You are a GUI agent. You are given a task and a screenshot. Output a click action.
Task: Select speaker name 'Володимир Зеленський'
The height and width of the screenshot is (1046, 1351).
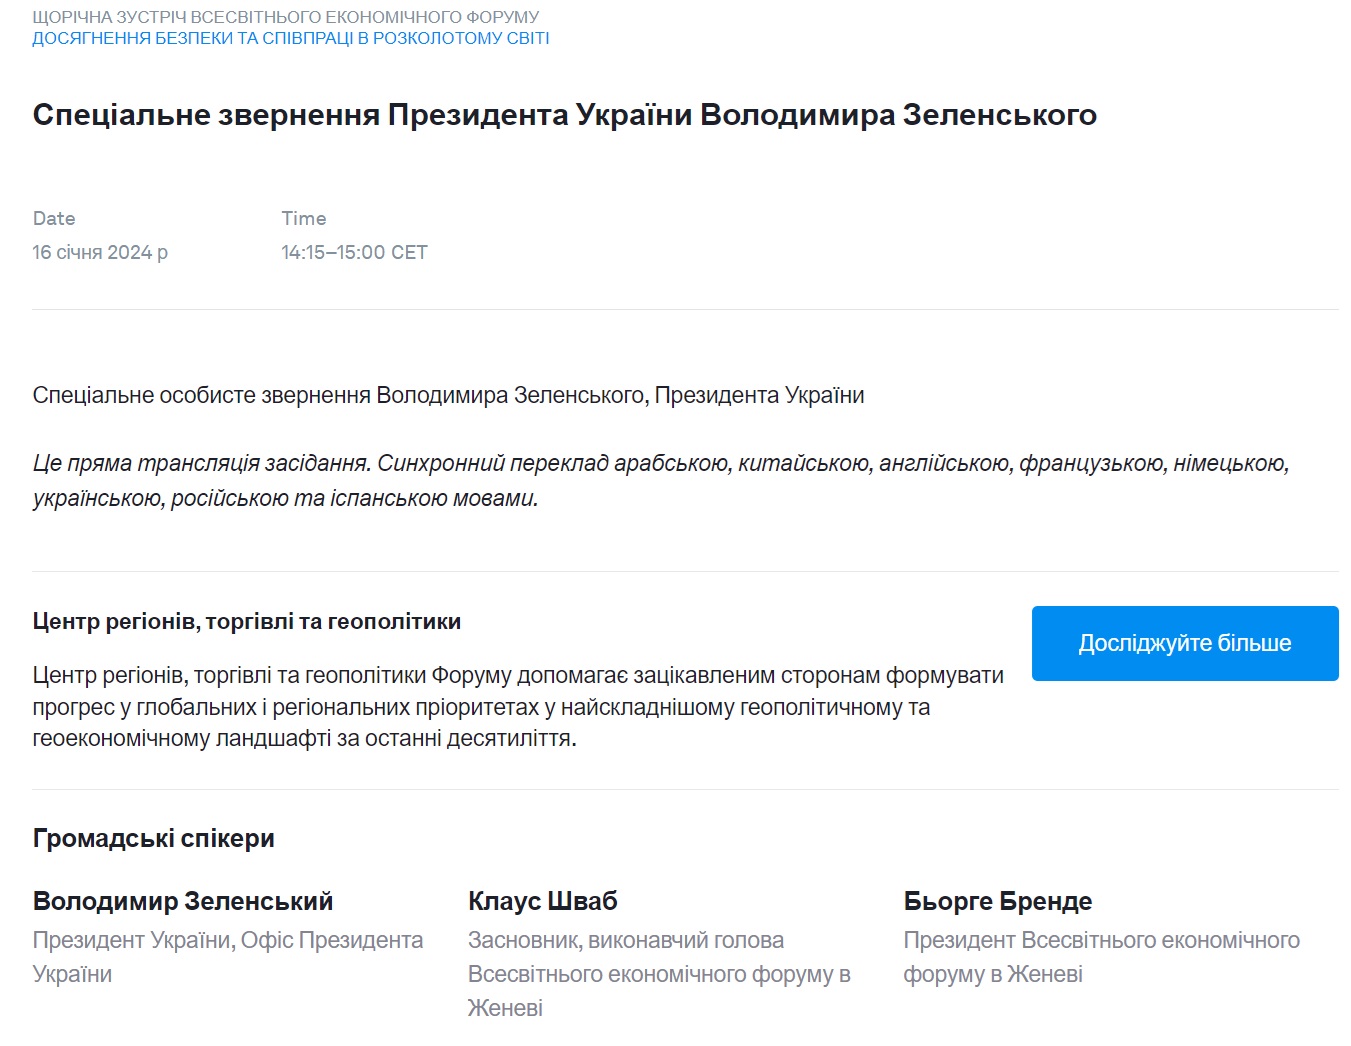pyautogui.click(x=183, y=900)
